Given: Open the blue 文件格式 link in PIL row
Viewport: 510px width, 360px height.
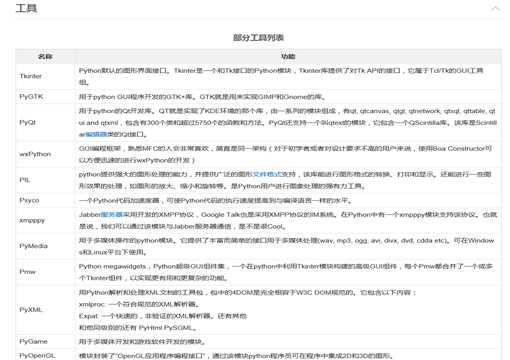Looking at the screenshot, I should pos(268,174).
